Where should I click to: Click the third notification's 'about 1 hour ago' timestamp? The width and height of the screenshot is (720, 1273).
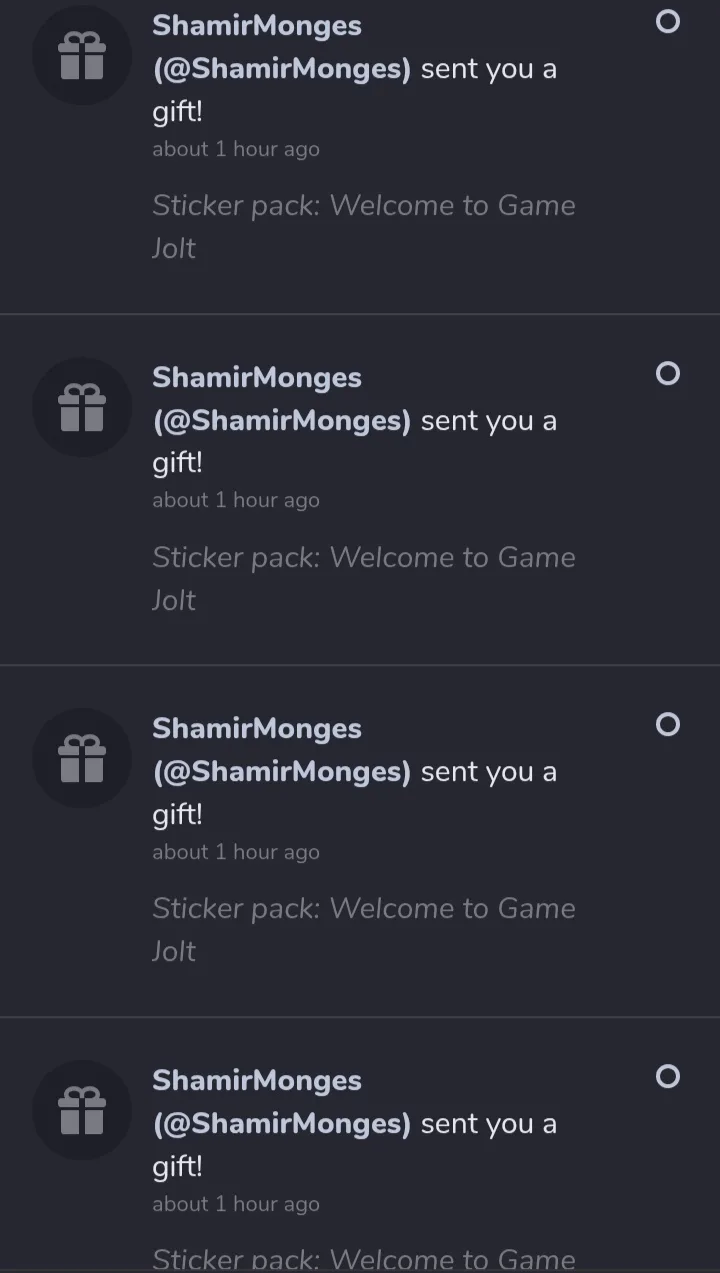(236, 852)
